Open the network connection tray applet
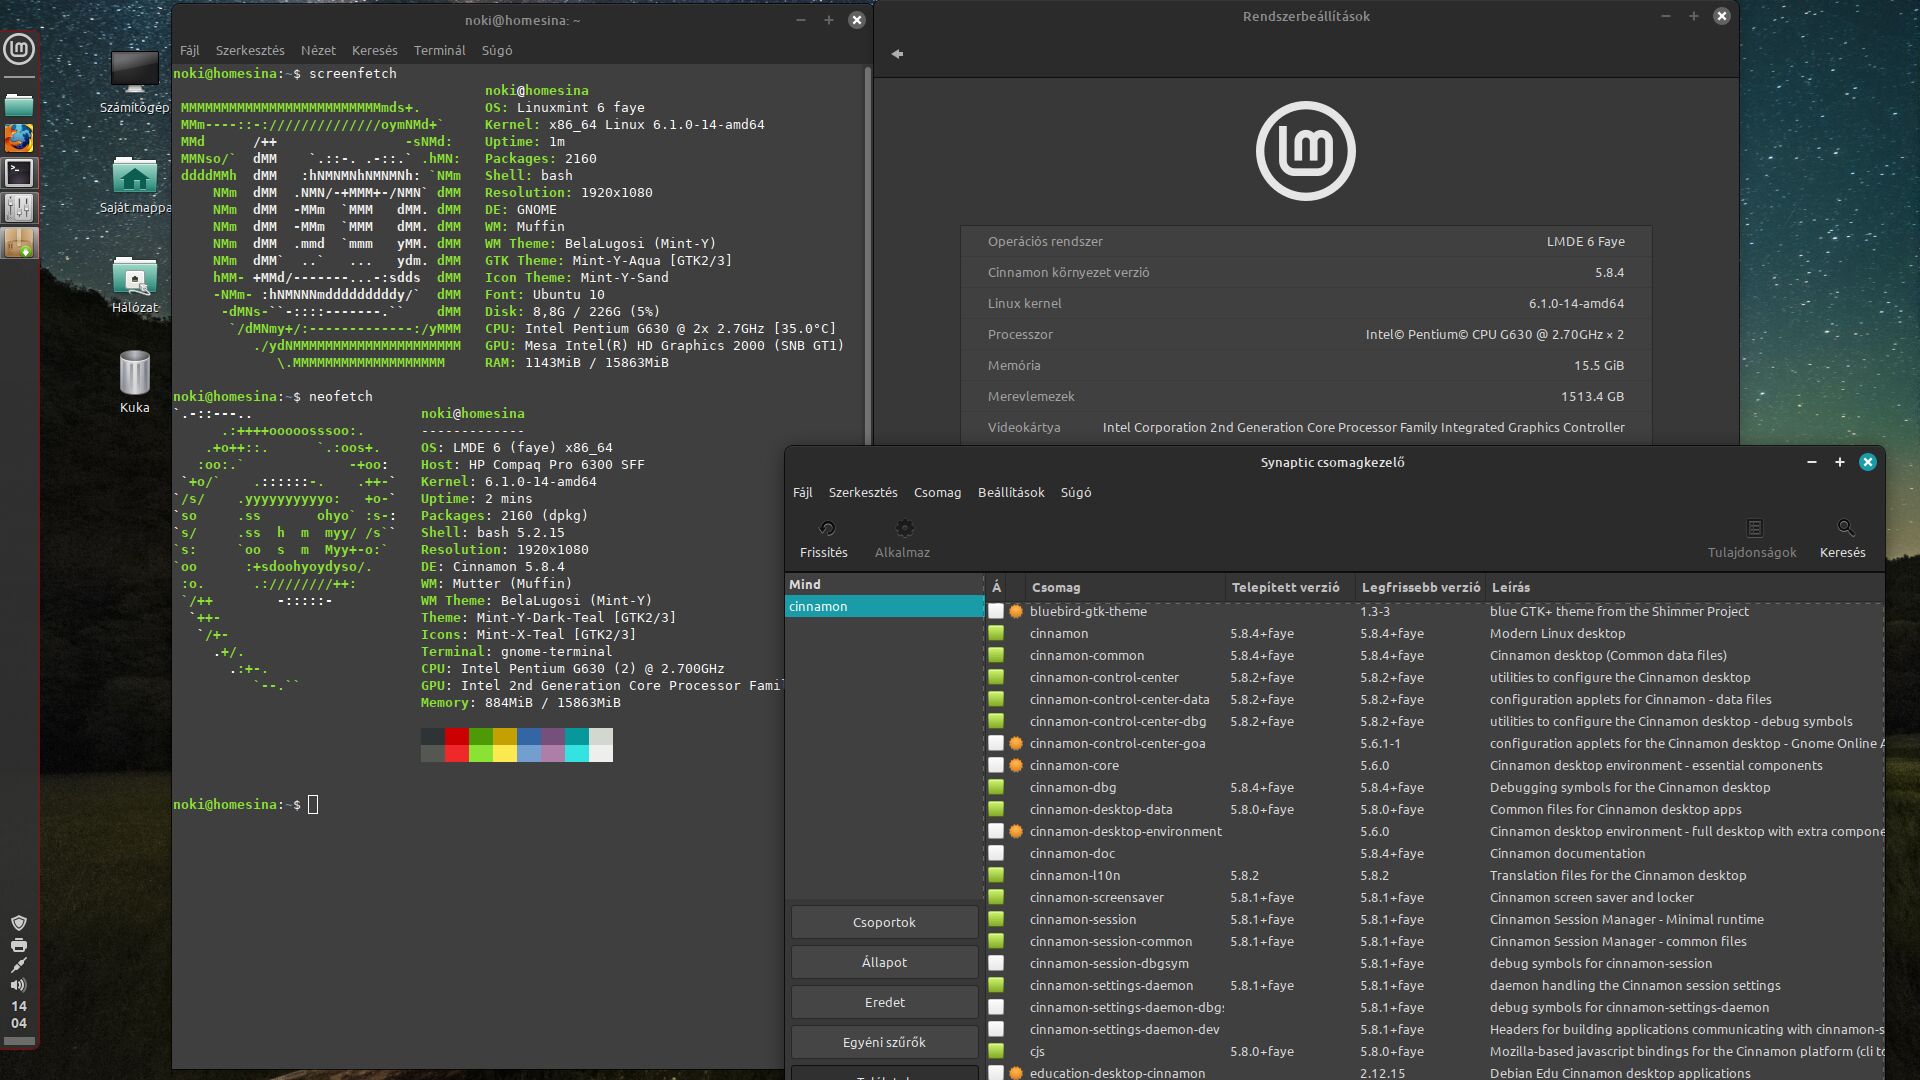This screenshot has height=1080, width=1920. [x=19, y=965]
